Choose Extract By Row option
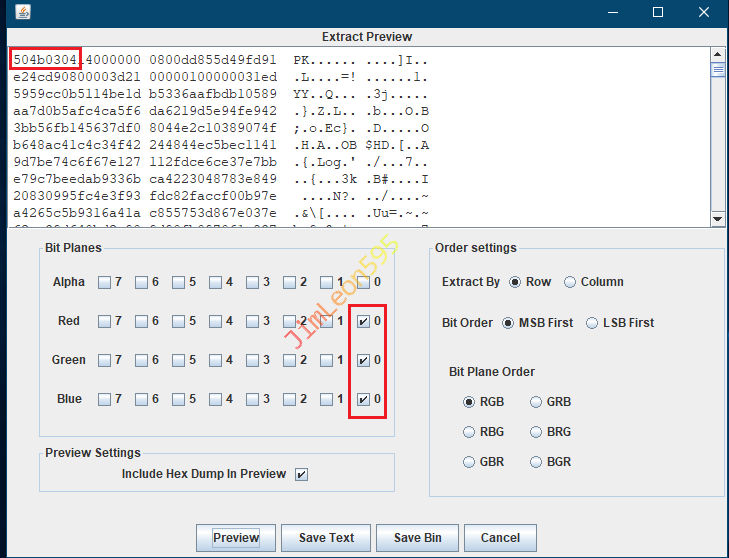 pos(516,282)
